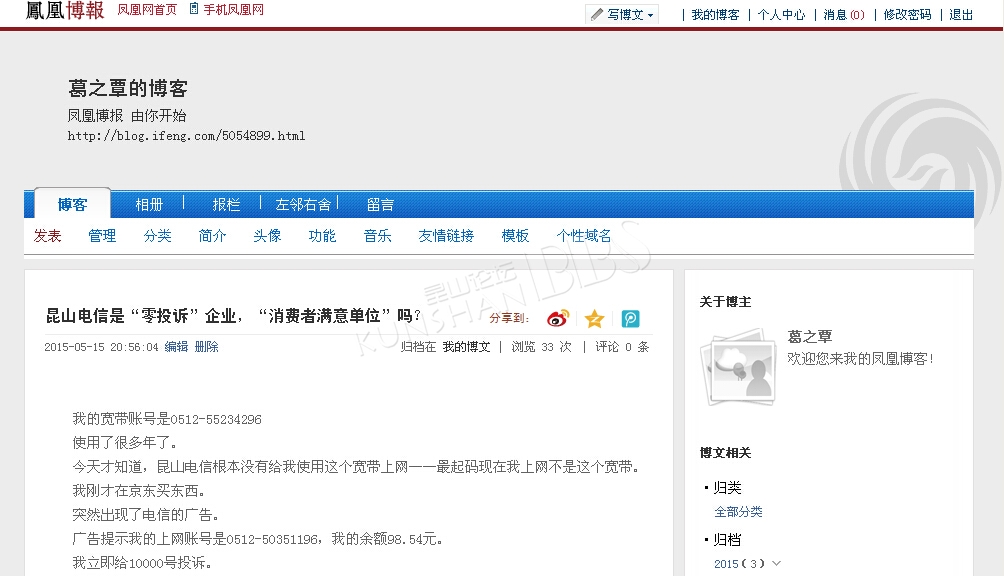Switch to the 相册 tab
The height and width of the screenshot is (576, 1004).
[x=149, y=204]
